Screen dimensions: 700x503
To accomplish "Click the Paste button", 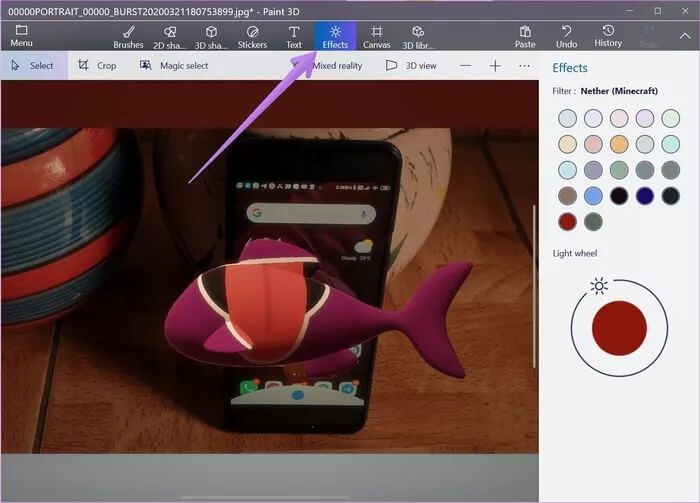I will point(525,37).
